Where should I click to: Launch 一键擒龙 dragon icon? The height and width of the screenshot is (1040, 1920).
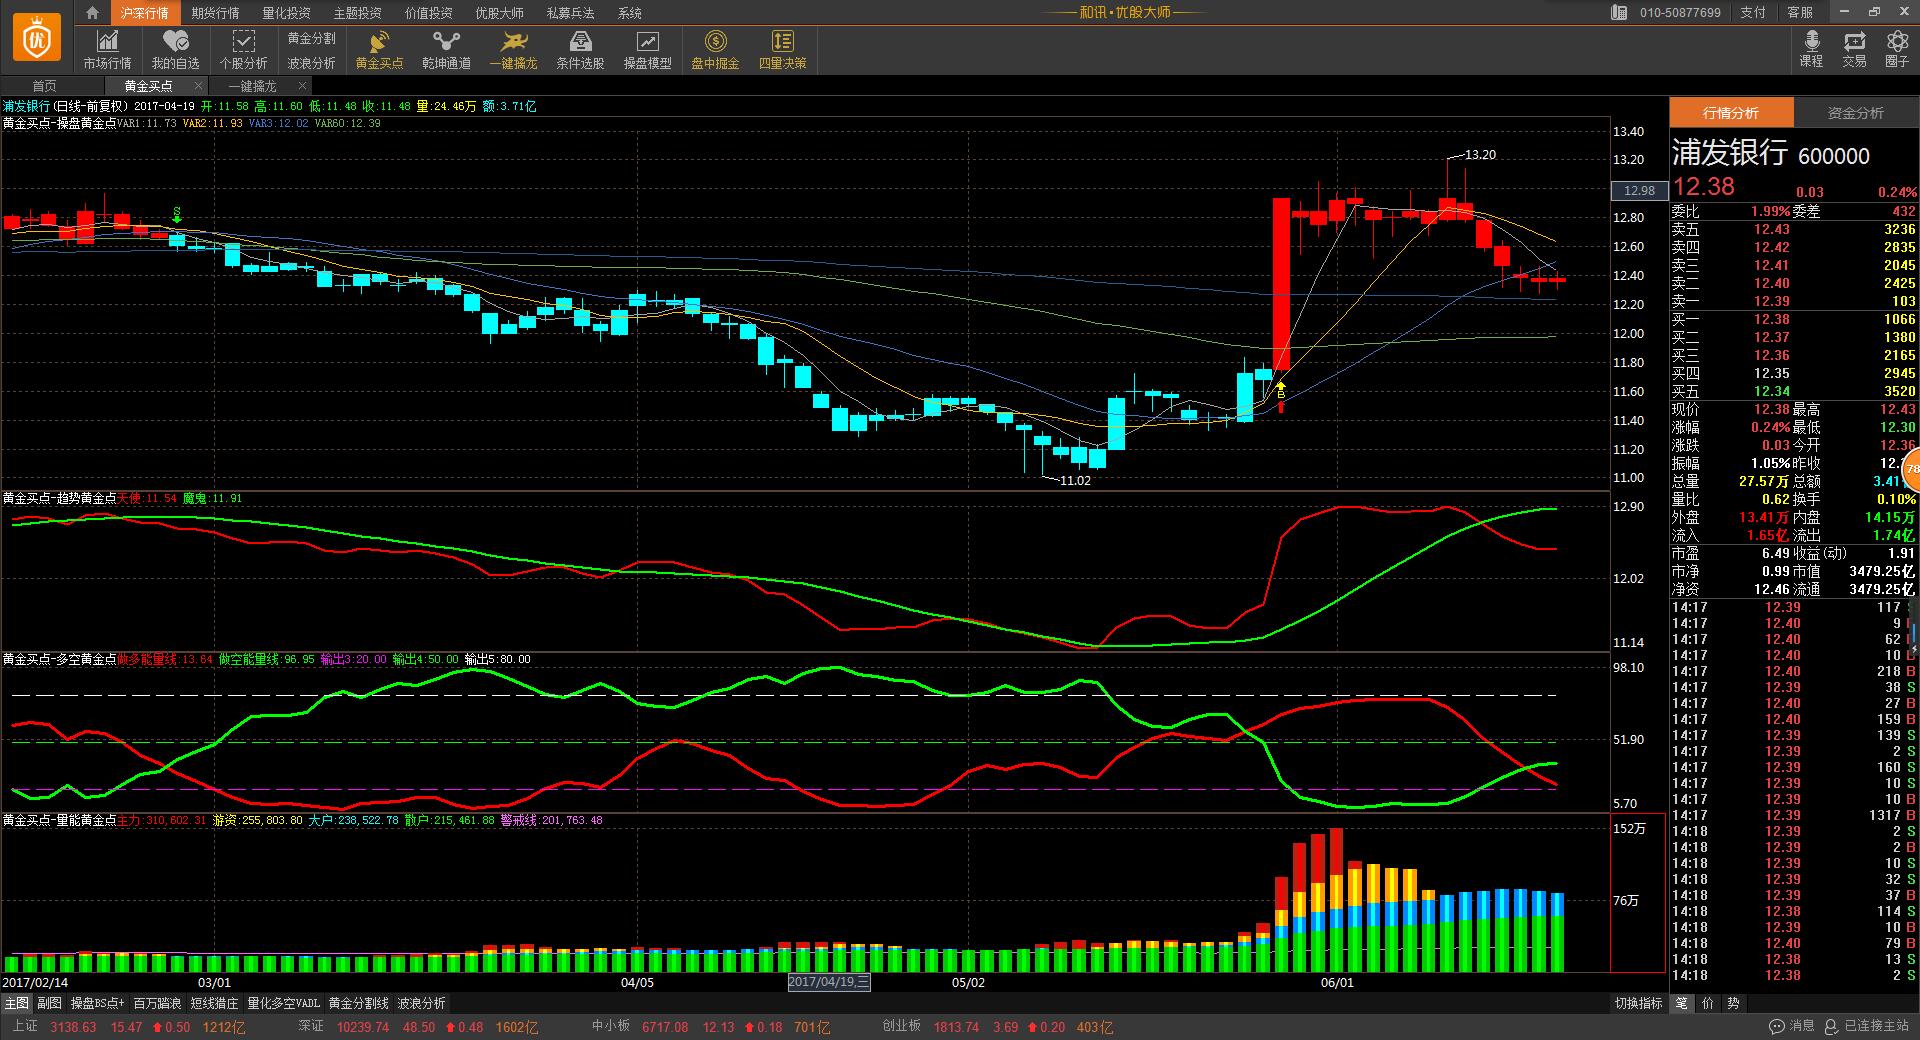(514, 49)
